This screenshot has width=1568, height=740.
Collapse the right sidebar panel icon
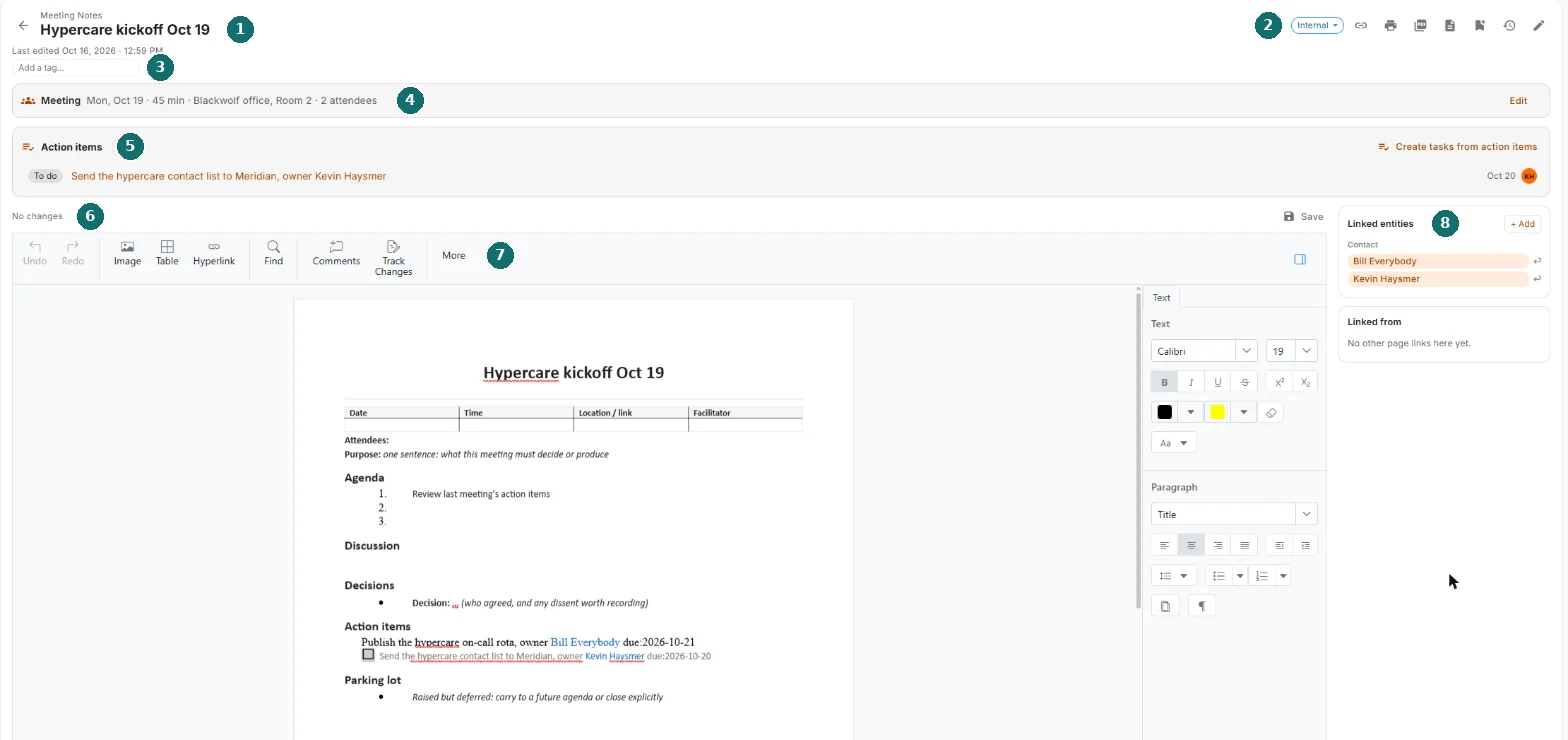(1300, 259)
